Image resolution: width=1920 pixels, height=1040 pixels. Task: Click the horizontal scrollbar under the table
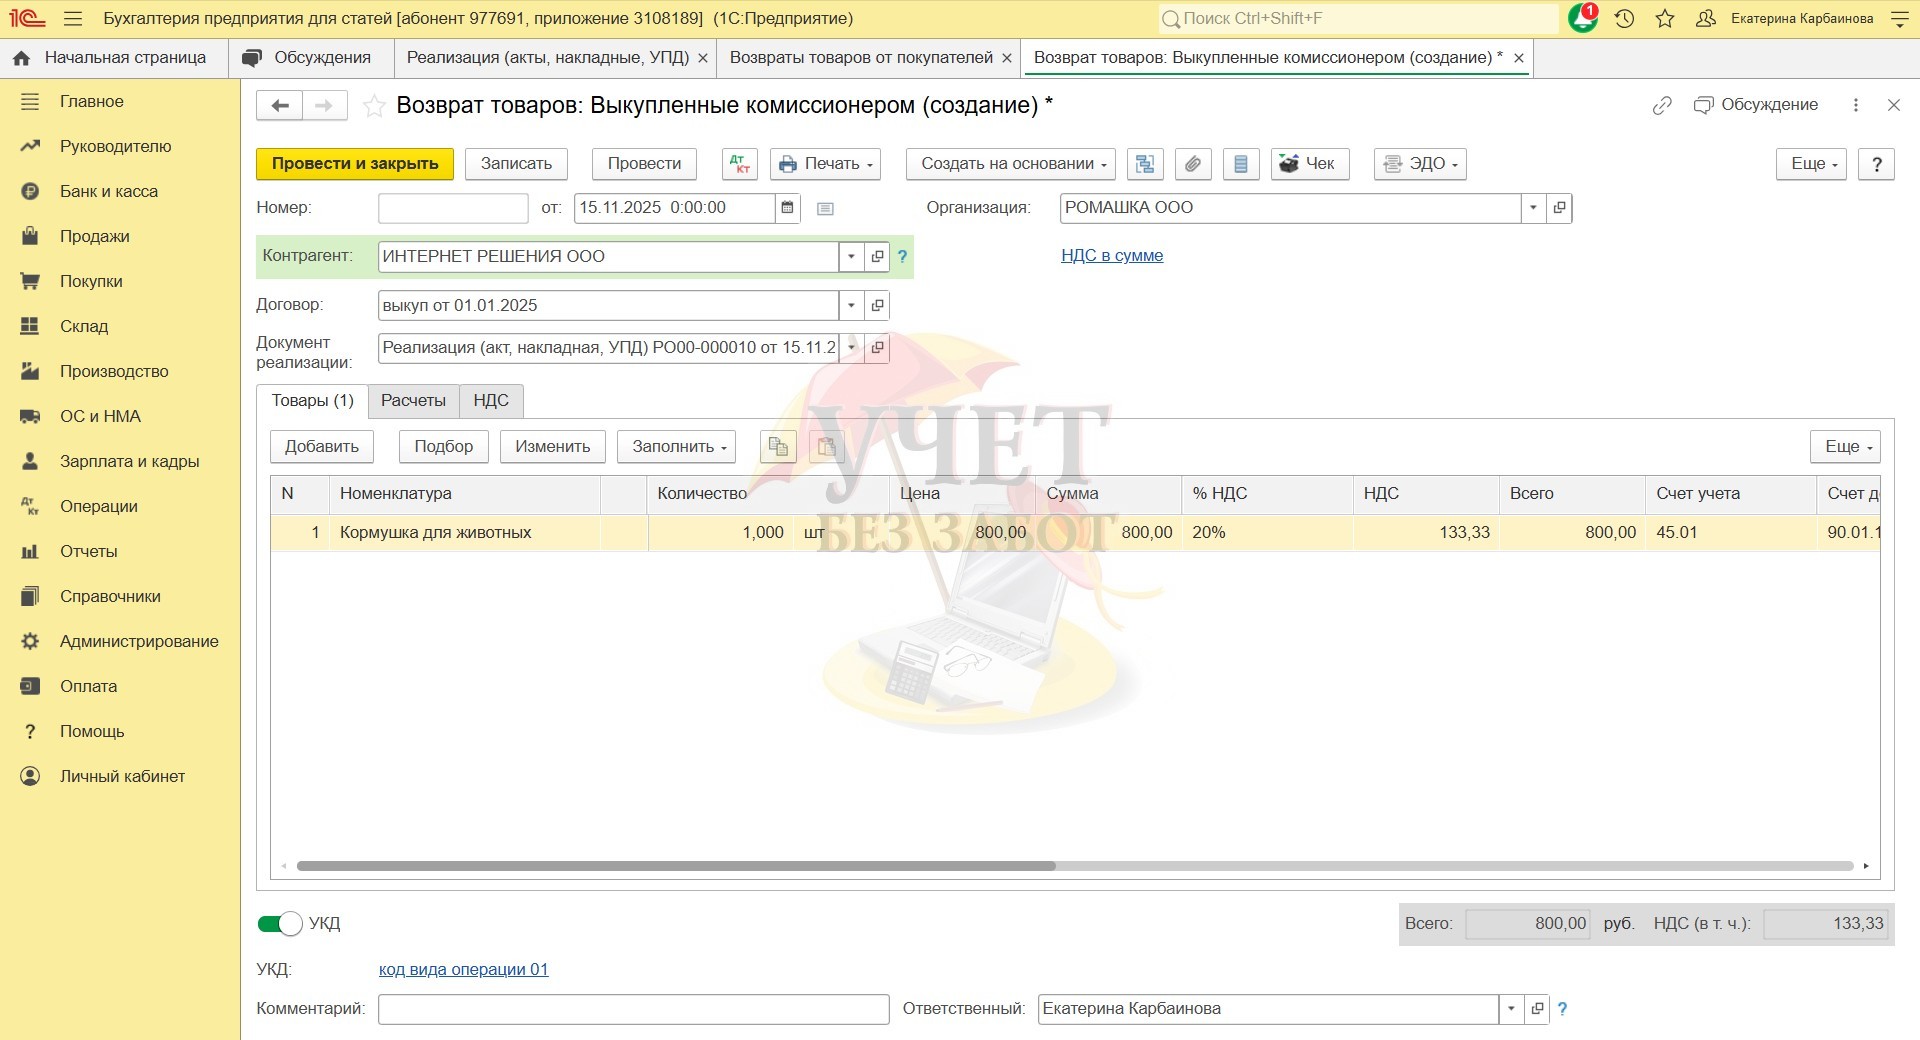[676, 866]
